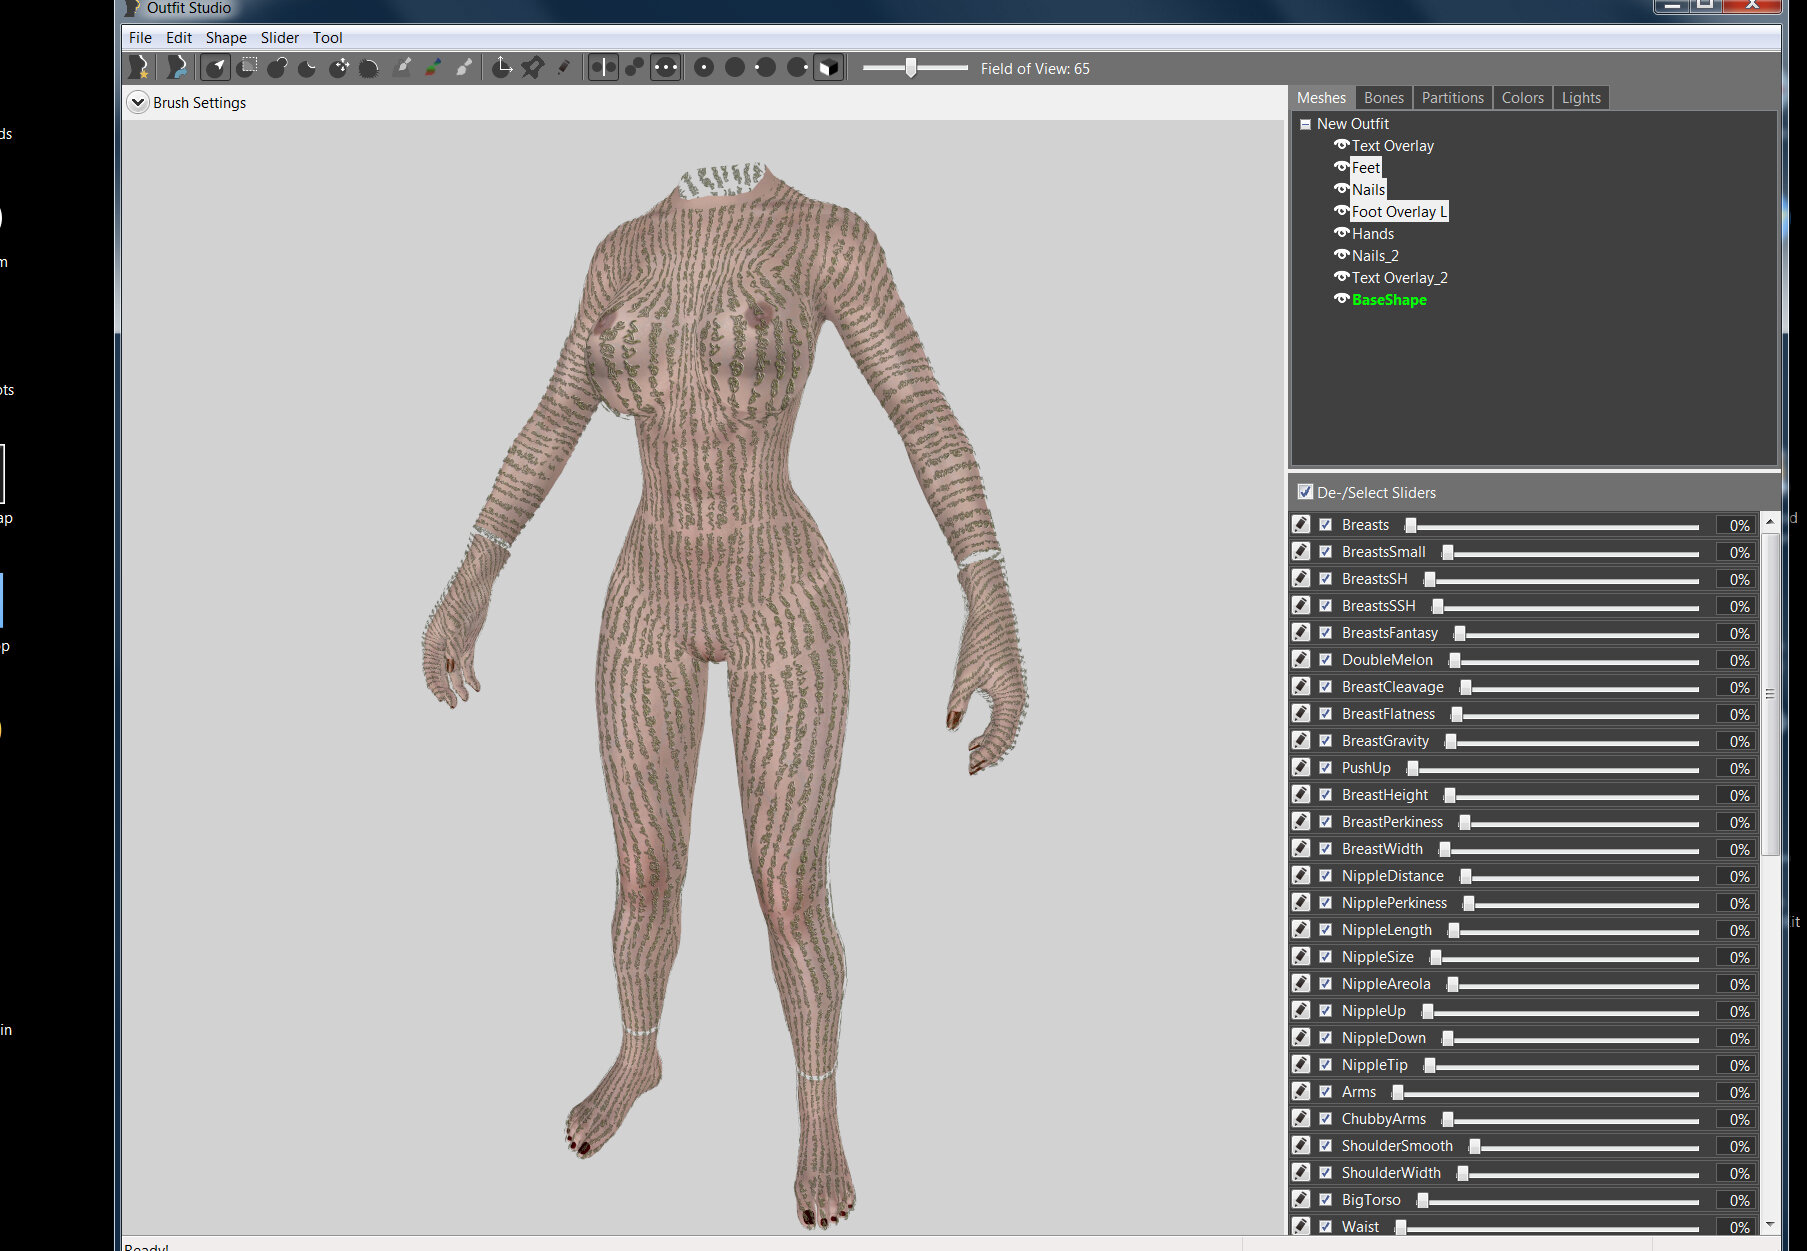The width and height of the screenshot is (1807, 1251).
Task: Open the File menu
Action: click(140, 37)
